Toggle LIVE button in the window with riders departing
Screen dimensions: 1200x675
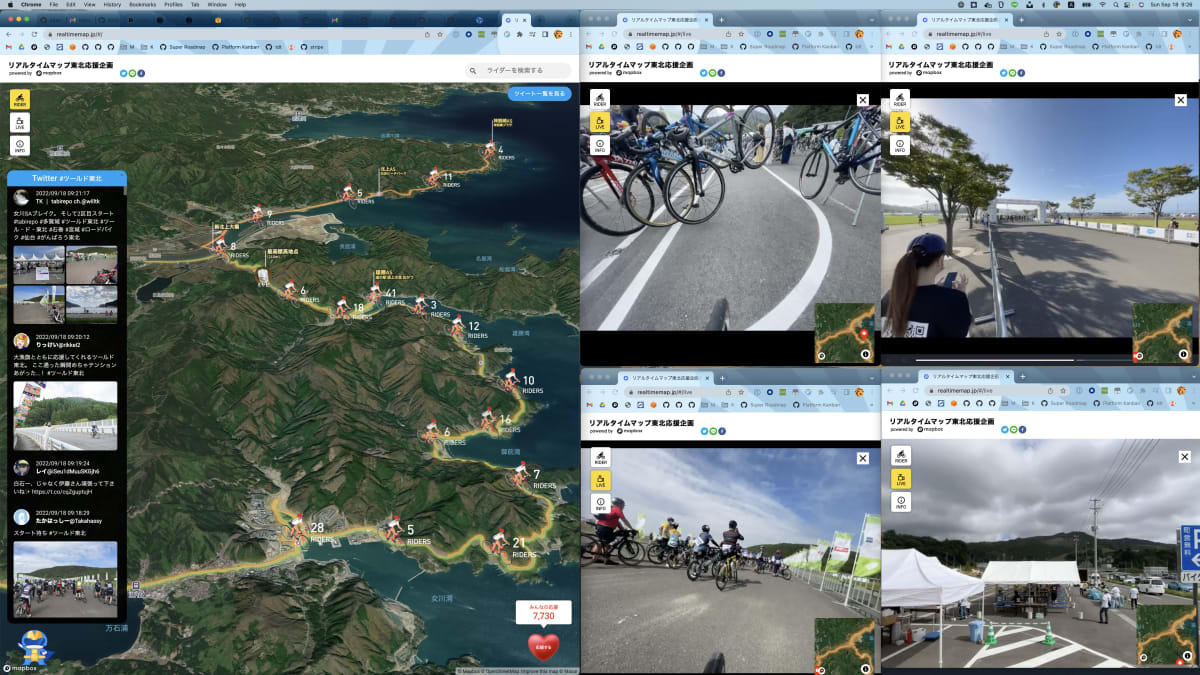pyautogui.click(x=600, y=479)
